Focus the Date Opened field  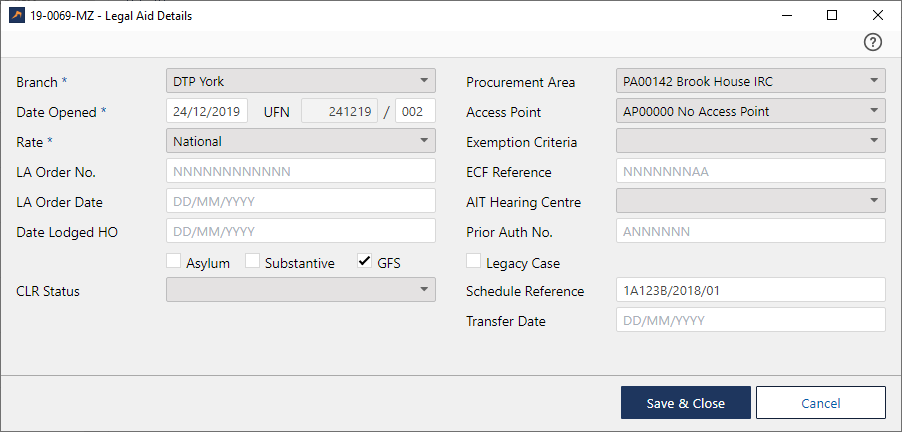tap(210, 111)
